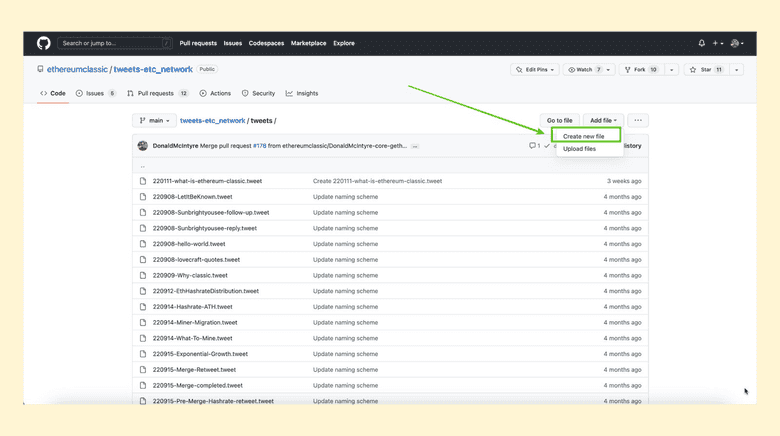The image size is (780, 436).
Task: Click the search or jump to field
Action: coord(115,43)
